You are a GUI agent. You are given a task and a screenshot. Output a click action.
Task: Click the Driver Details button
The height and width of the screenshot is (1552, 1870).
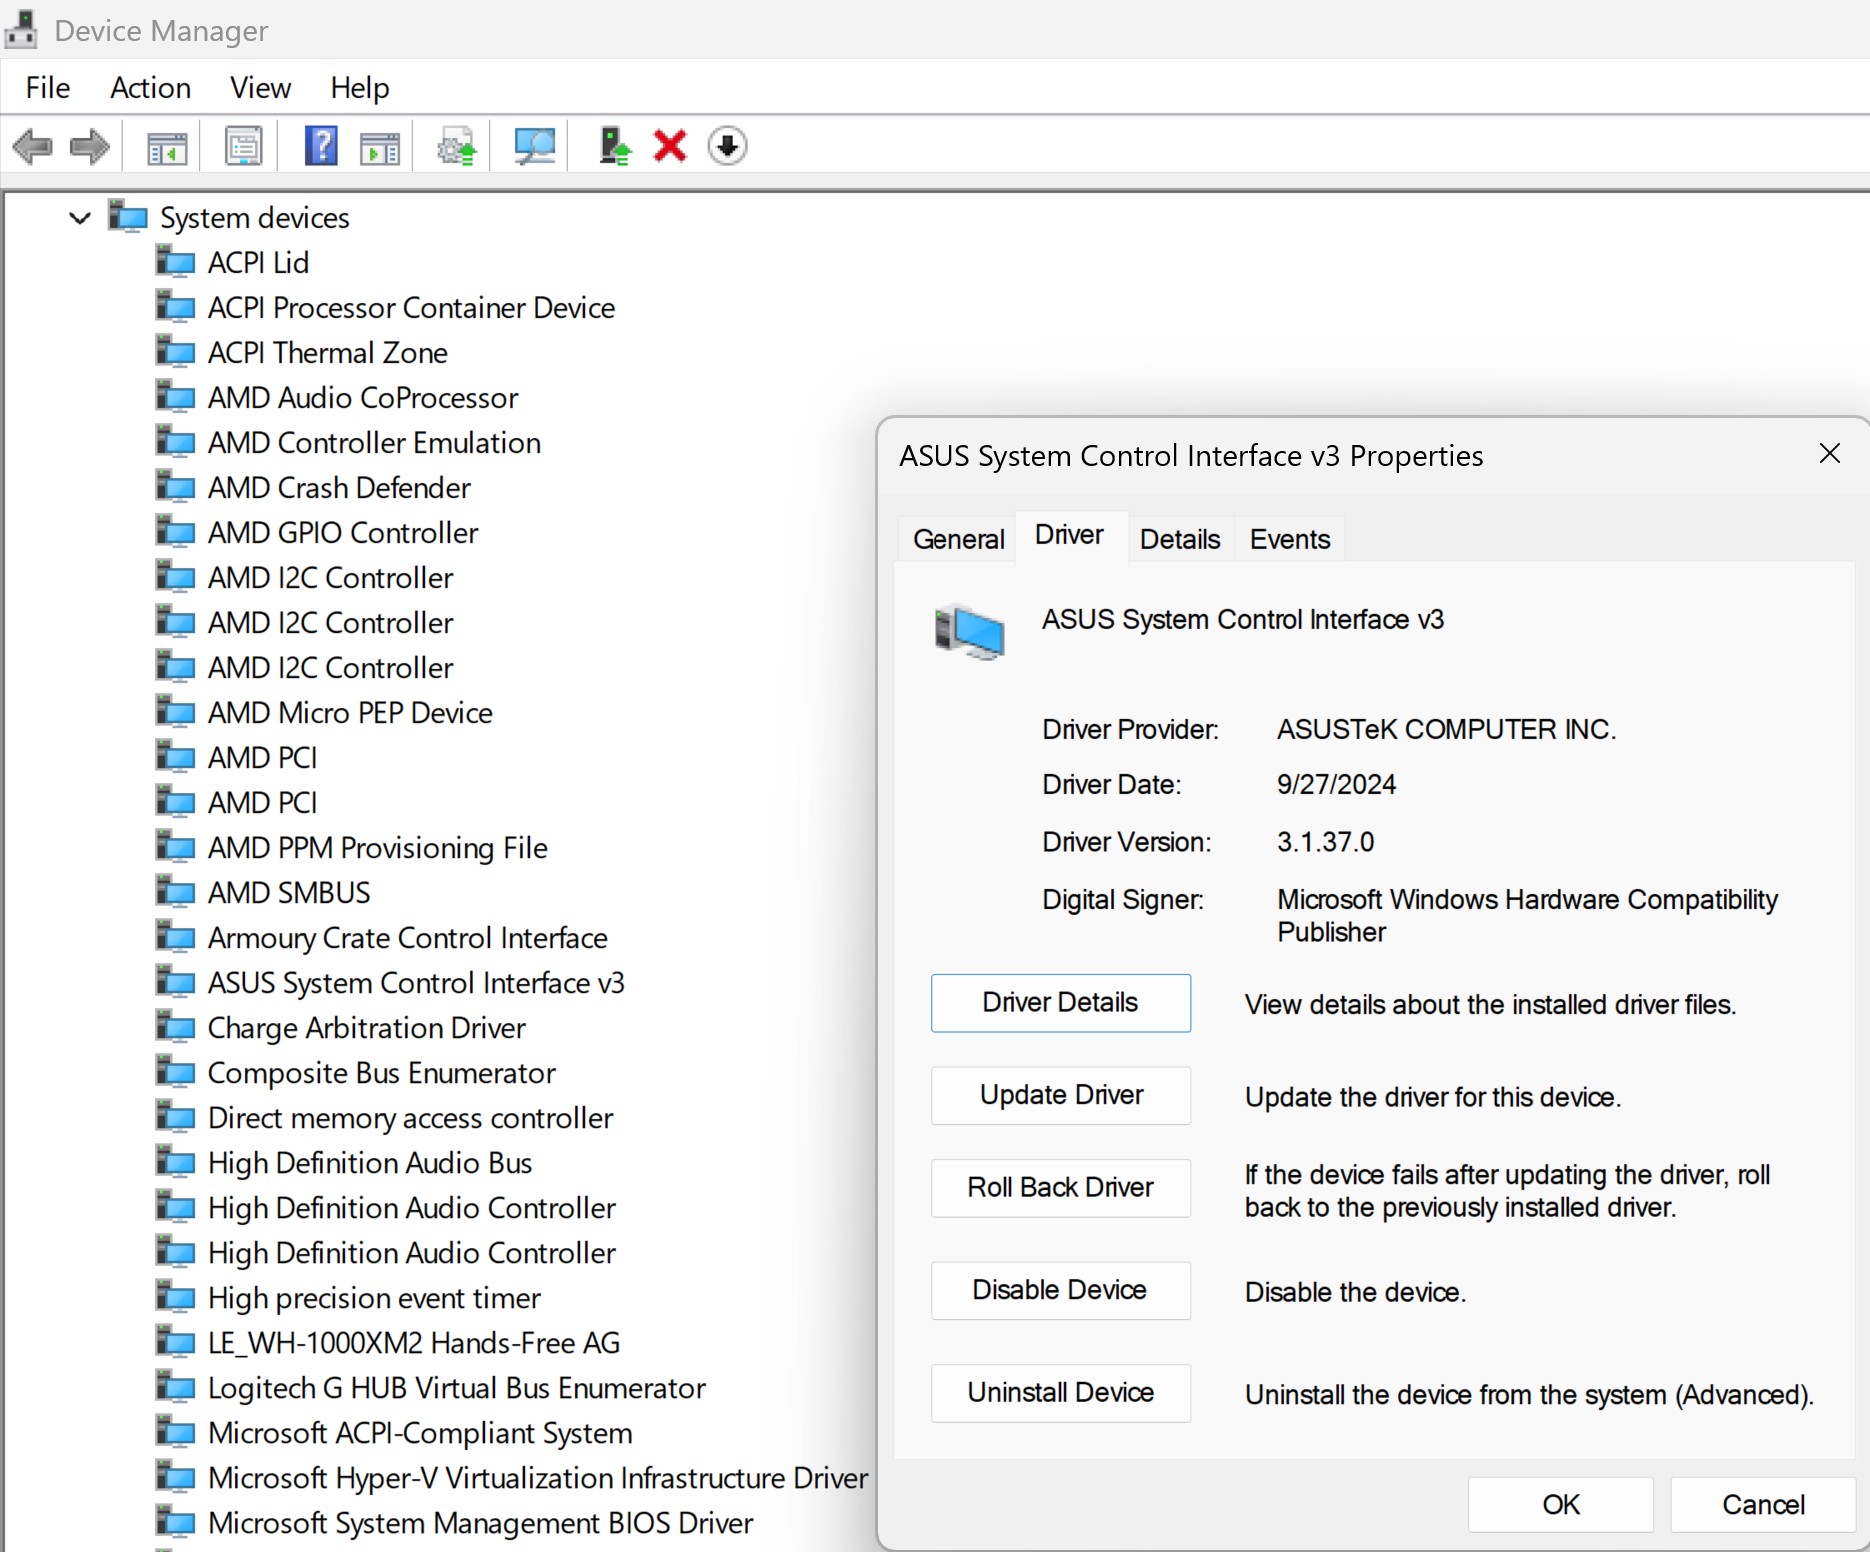[x=1061, y=1003]
